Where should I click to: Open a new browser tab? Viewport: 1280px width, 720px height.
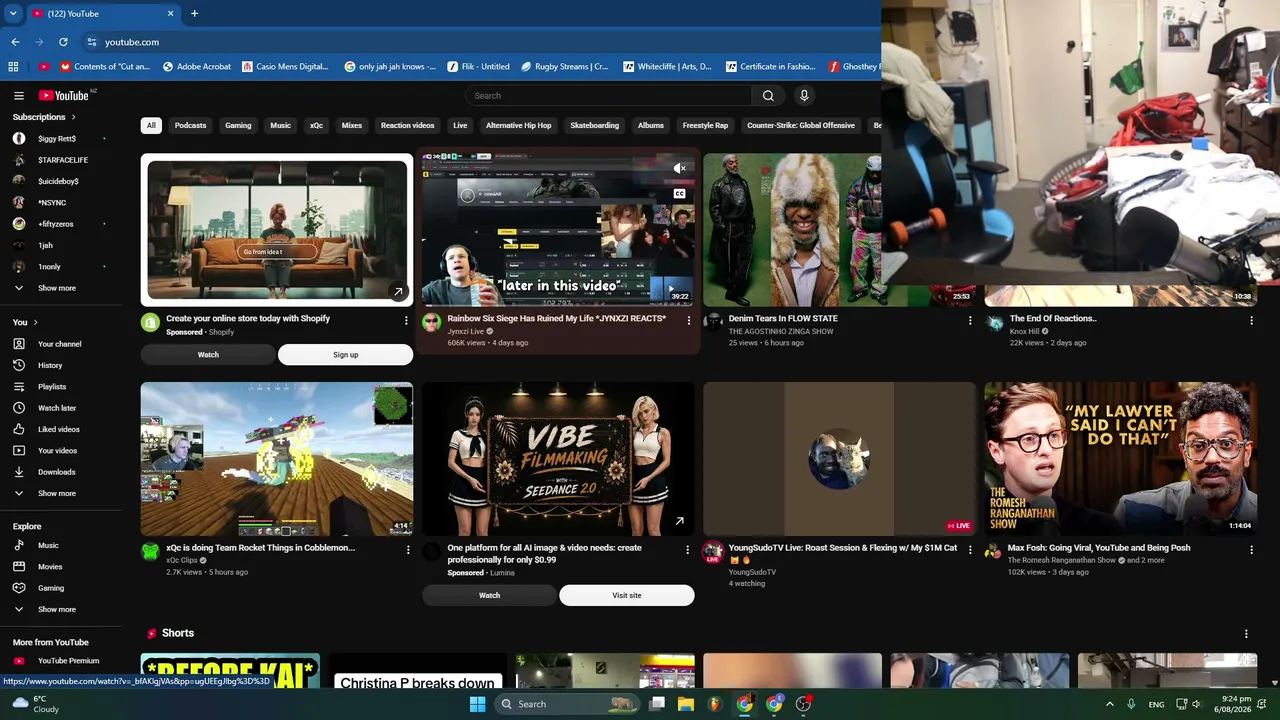click(194, 14)
